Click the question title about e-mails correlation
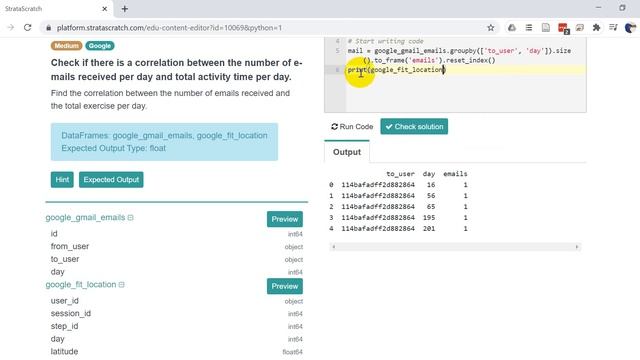This screenshot has width=640, height=360. click(x=176, y=70)
